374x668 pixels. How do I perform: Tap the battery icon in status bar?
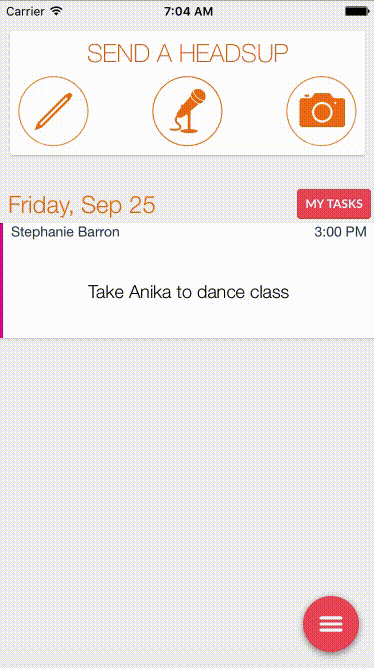pos(357,12)
